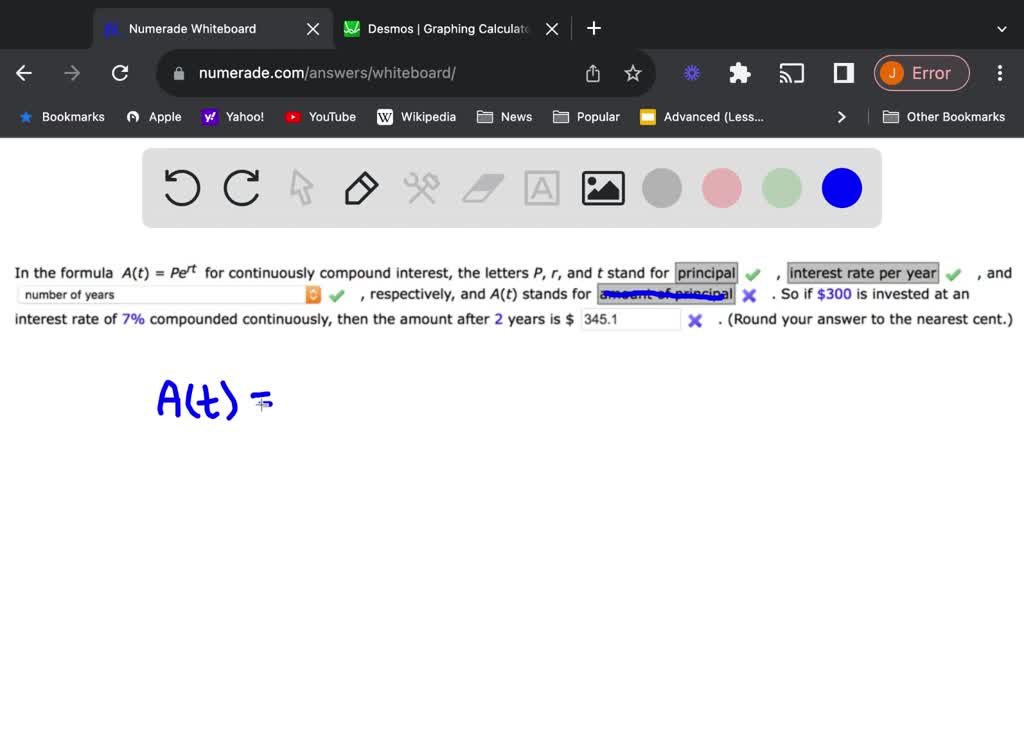1024x740 pixels.
Task: Activate the Eraser tool
Action: pos(482,187)
